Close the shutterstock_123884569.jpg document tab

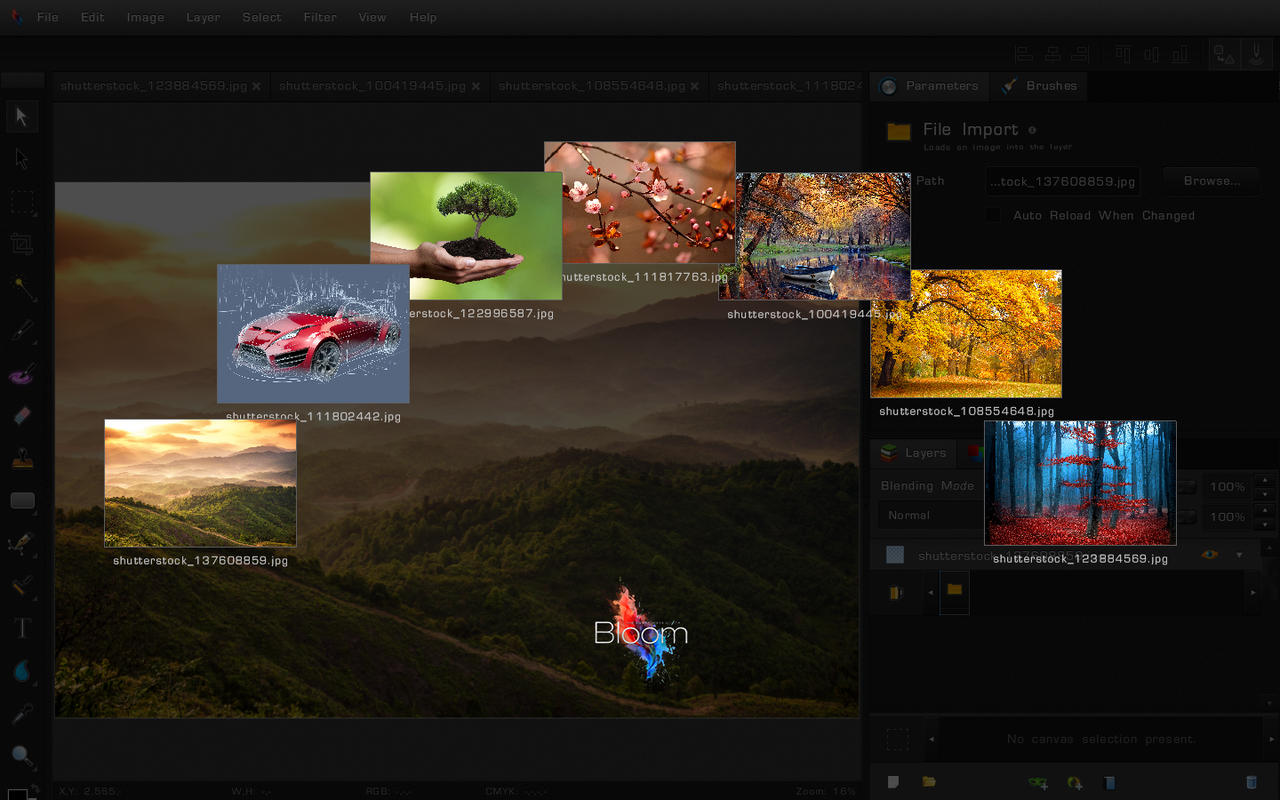pos(256,87)
